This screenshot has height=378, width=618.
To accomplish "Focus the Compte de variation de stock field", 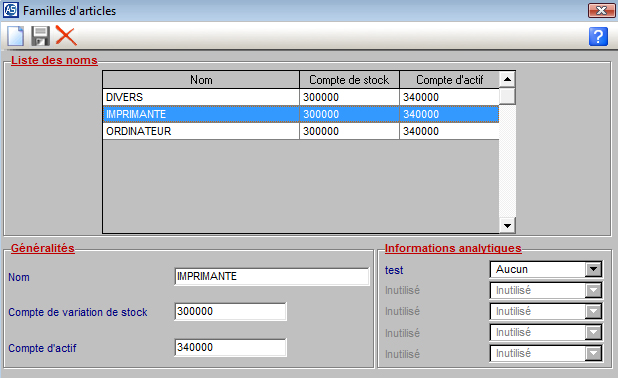I will (230, 311).
